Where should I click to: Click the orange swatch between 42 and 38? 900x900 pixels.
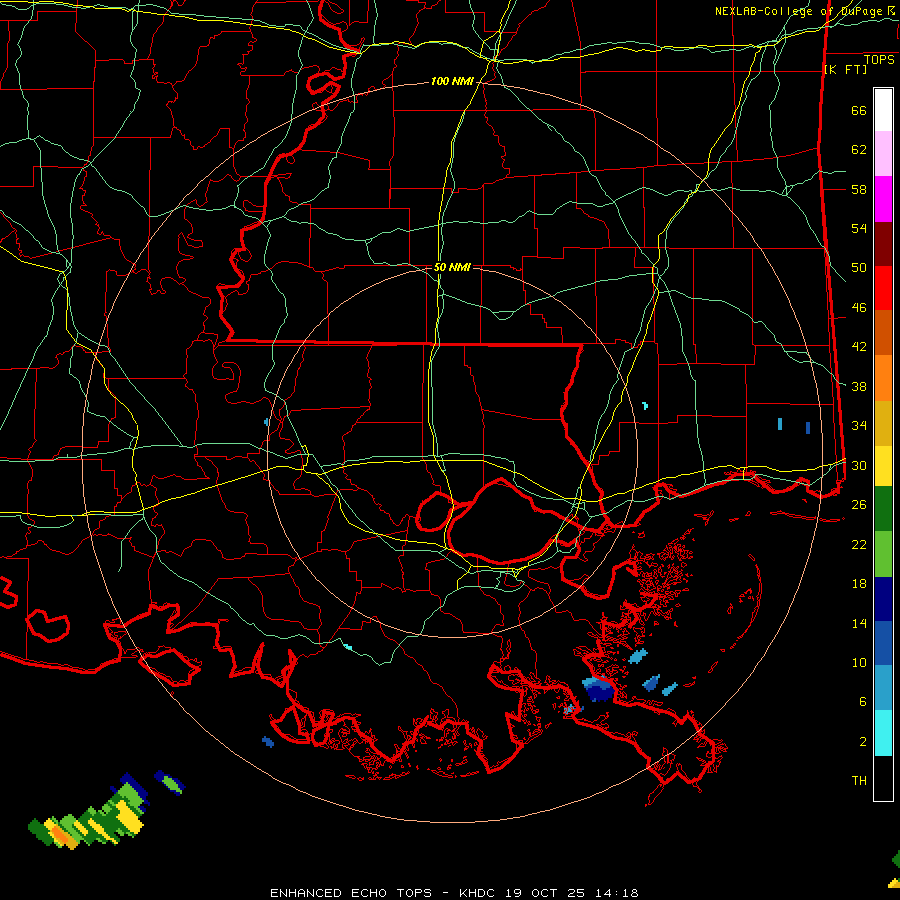tap(883, 378)
